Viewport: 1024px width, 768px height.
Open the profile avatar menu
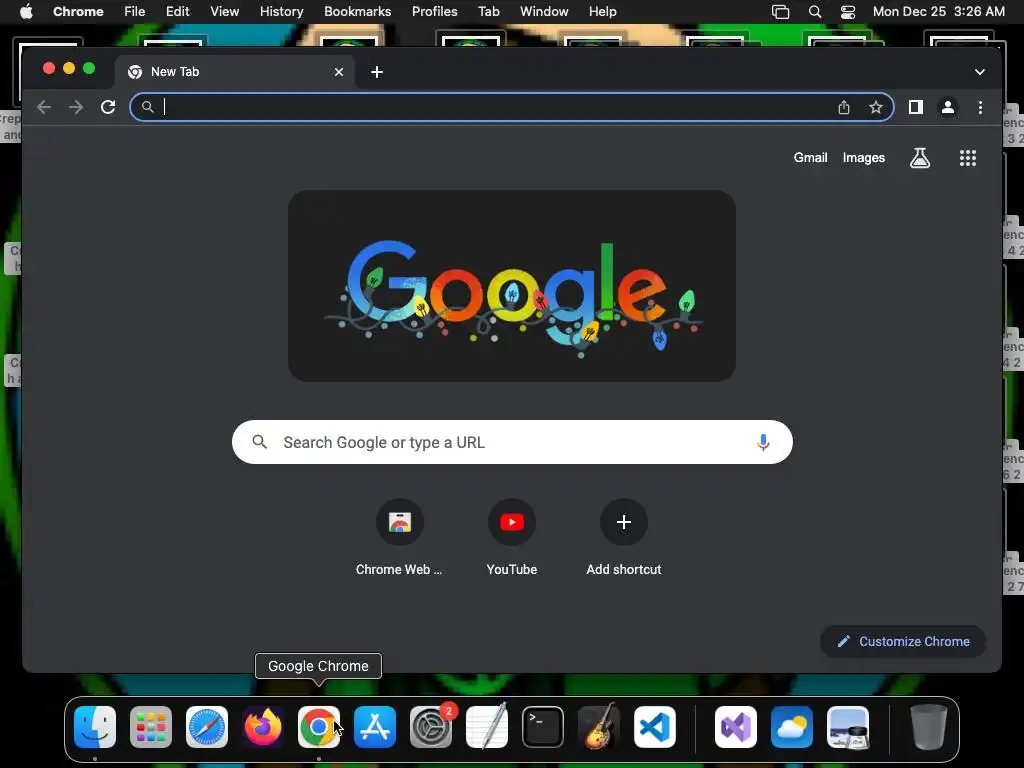pos(948,107)
